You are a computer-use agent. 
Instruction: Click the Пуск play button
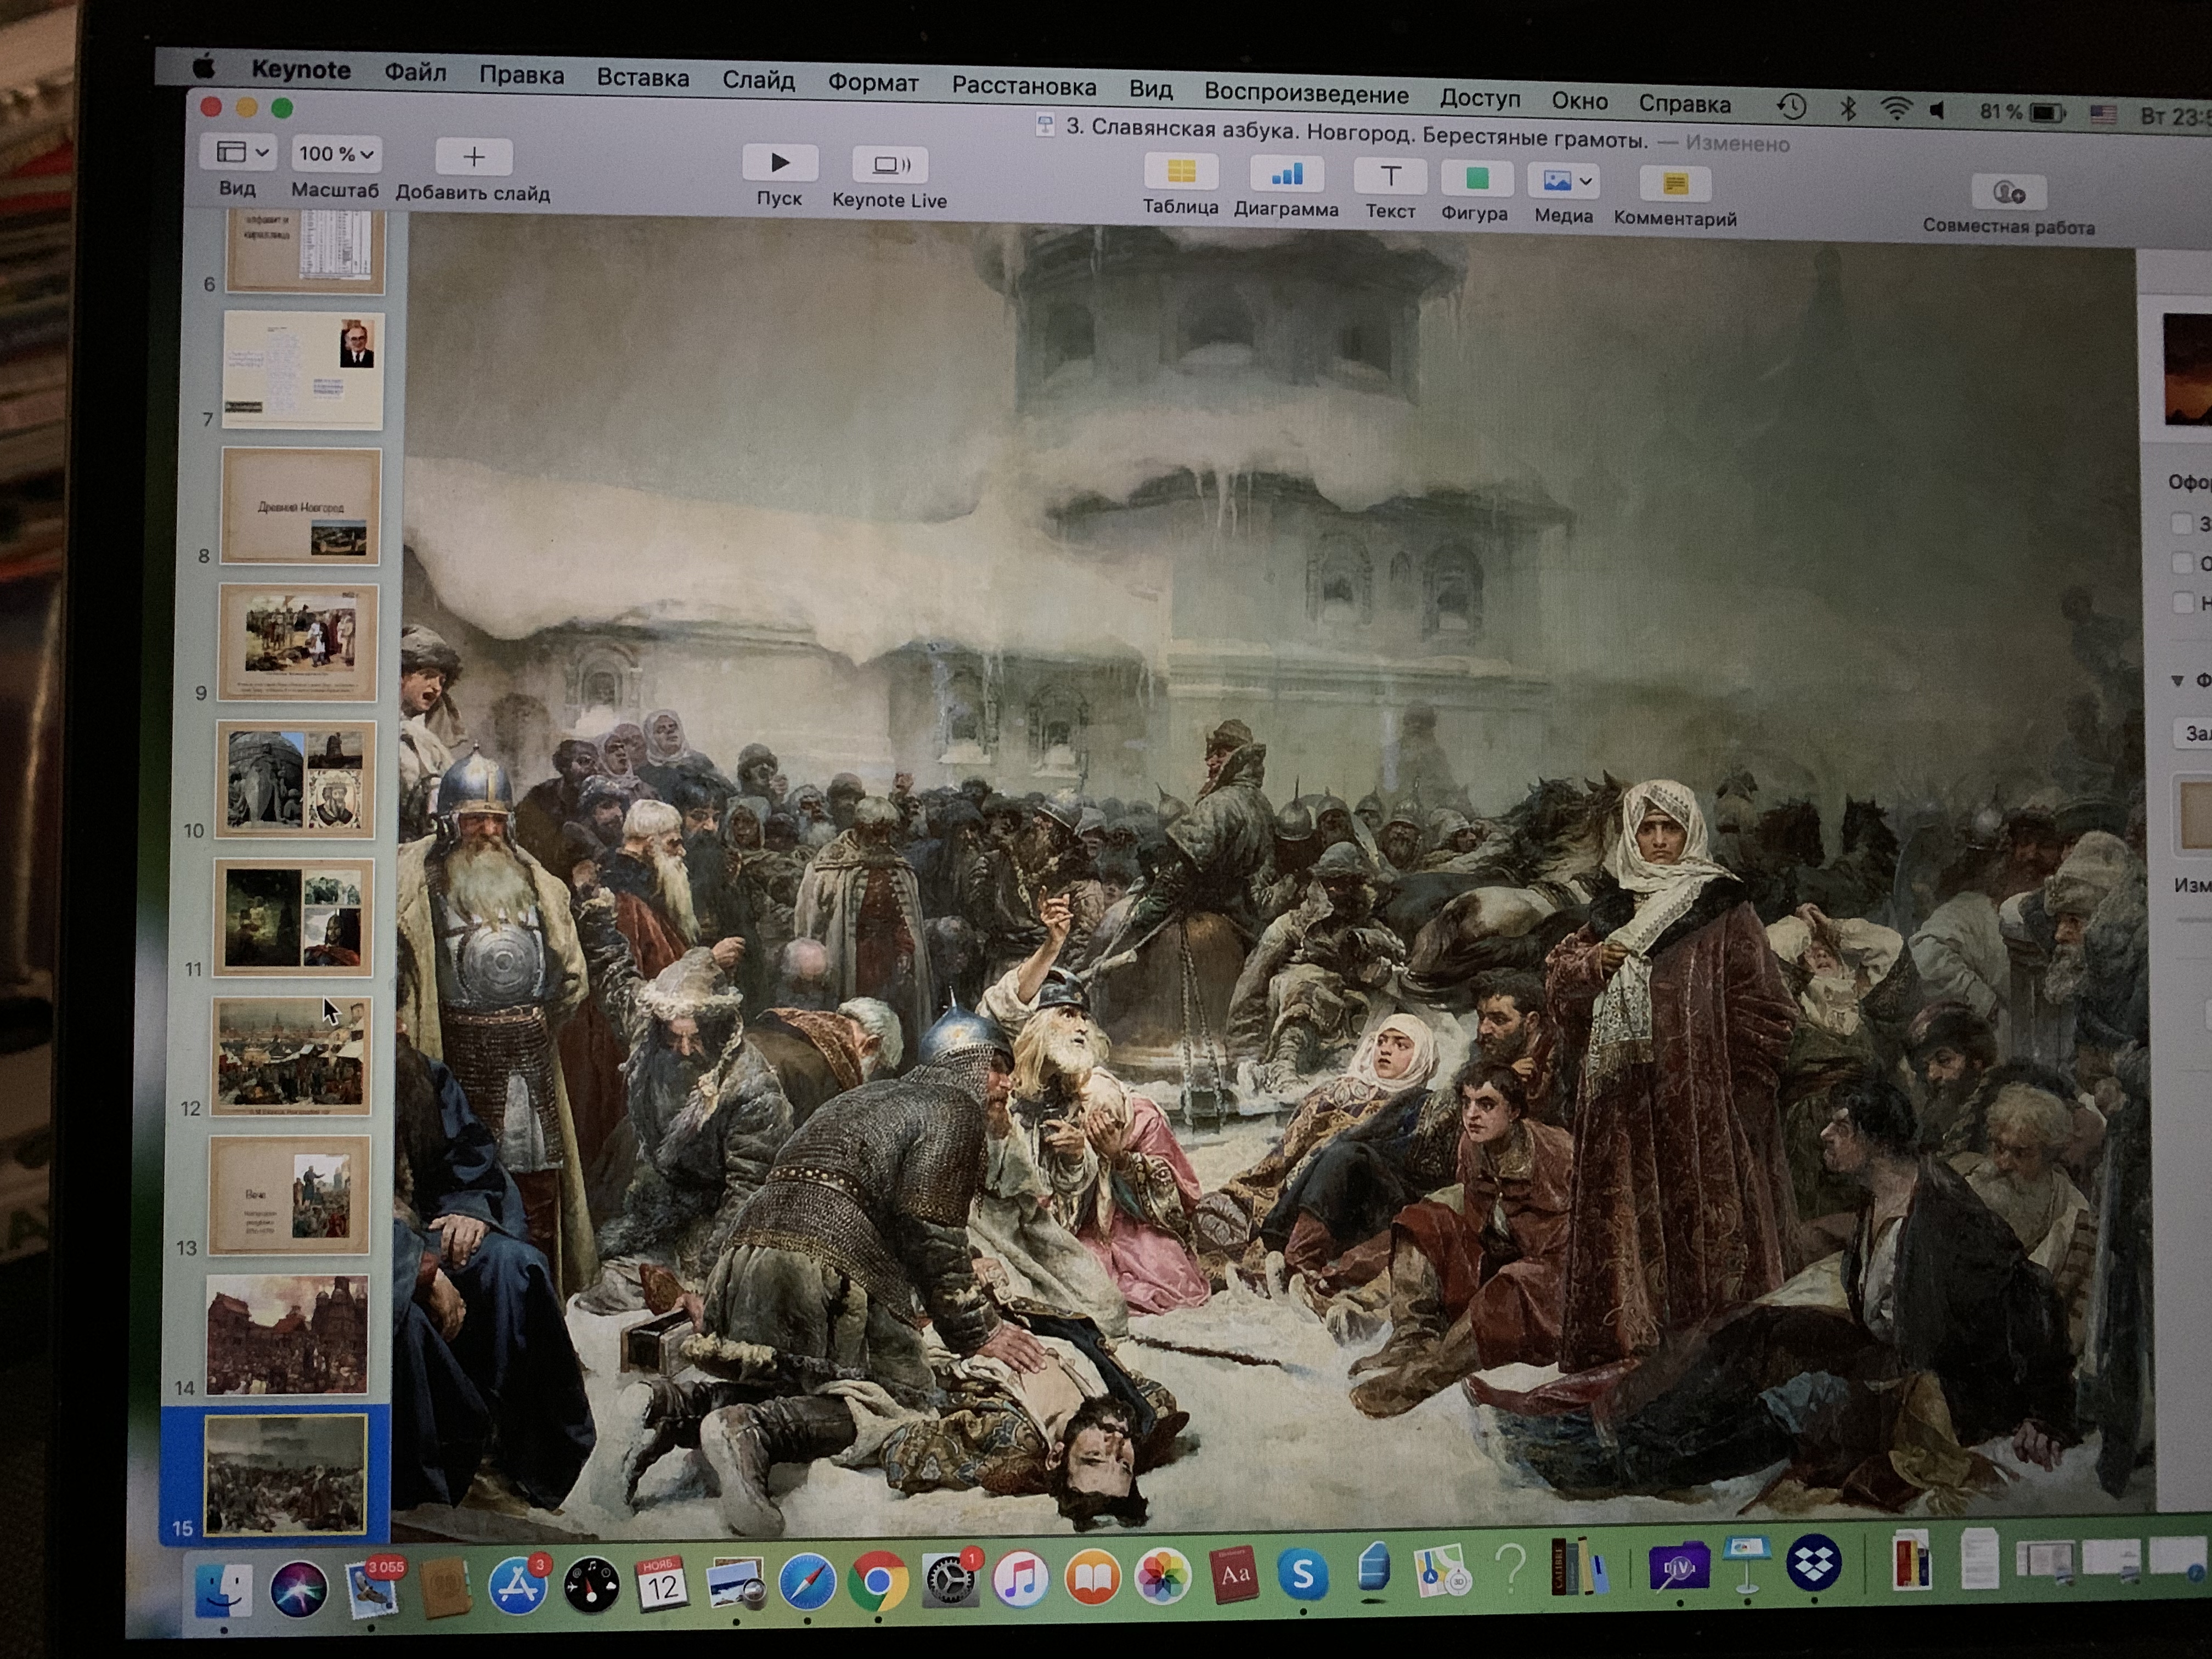(x=780, y=163)
